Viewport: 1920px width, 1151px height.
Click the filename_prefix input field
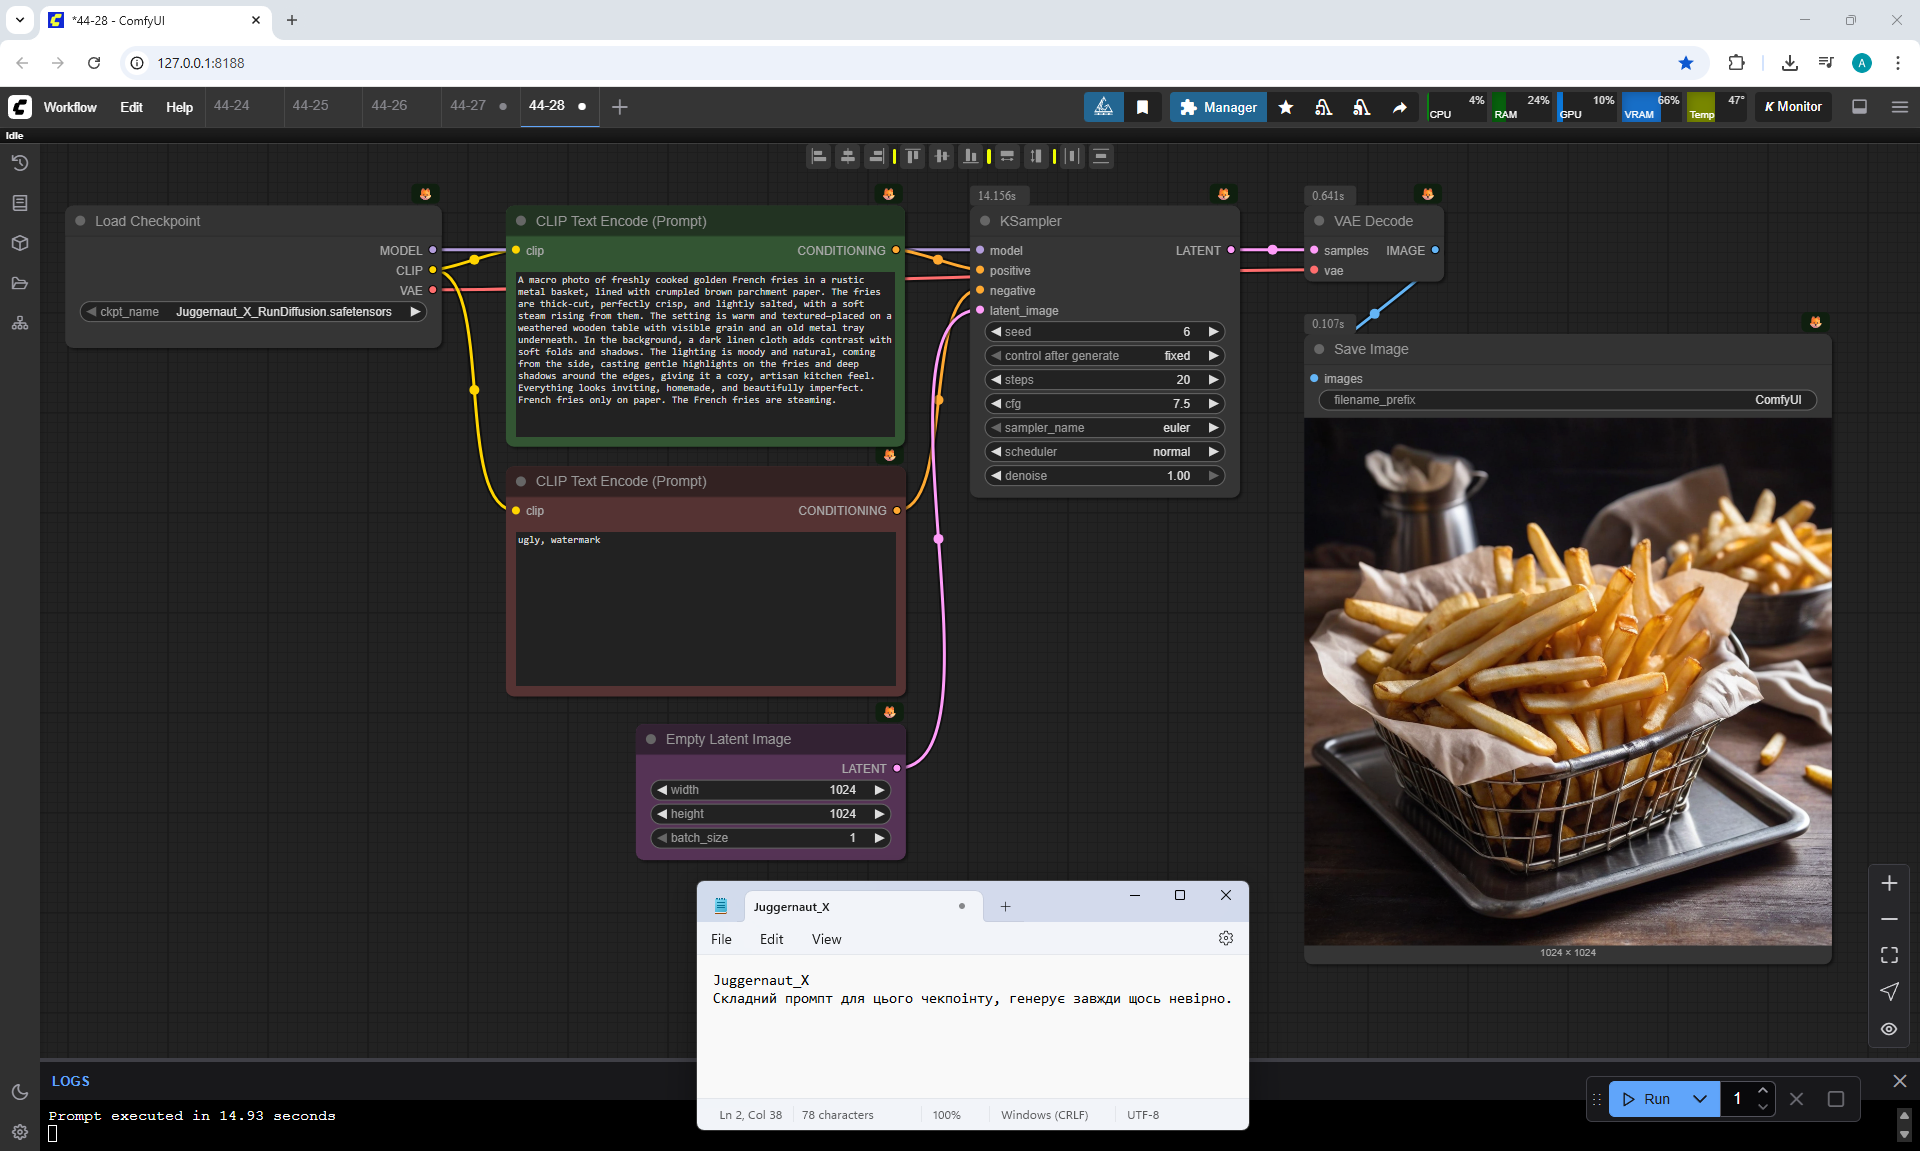pos(1567,400)
